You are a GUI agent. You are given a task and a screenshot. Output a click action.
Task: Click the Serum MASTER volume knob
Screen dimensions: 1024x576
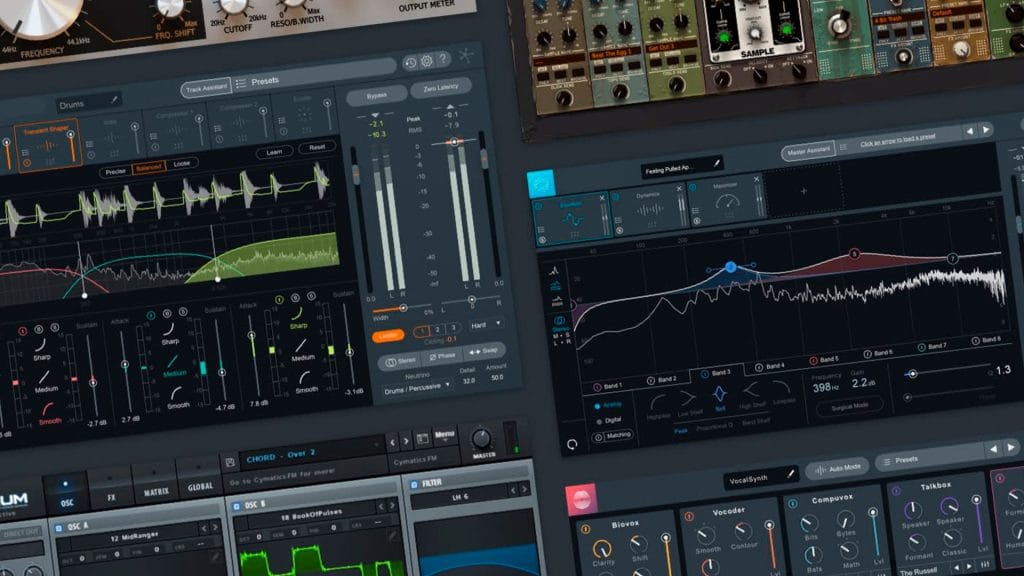tap(481, 438)
